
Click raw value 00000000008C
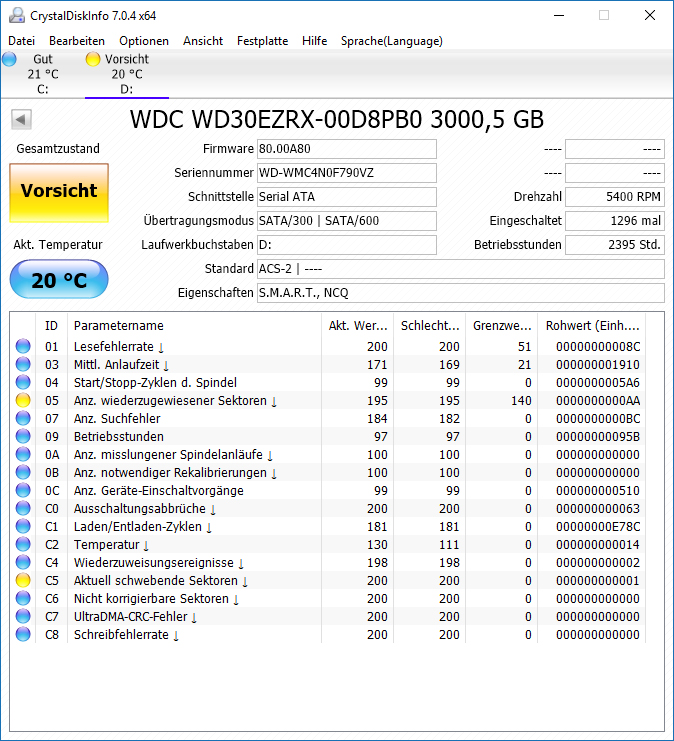coord(598,347)
